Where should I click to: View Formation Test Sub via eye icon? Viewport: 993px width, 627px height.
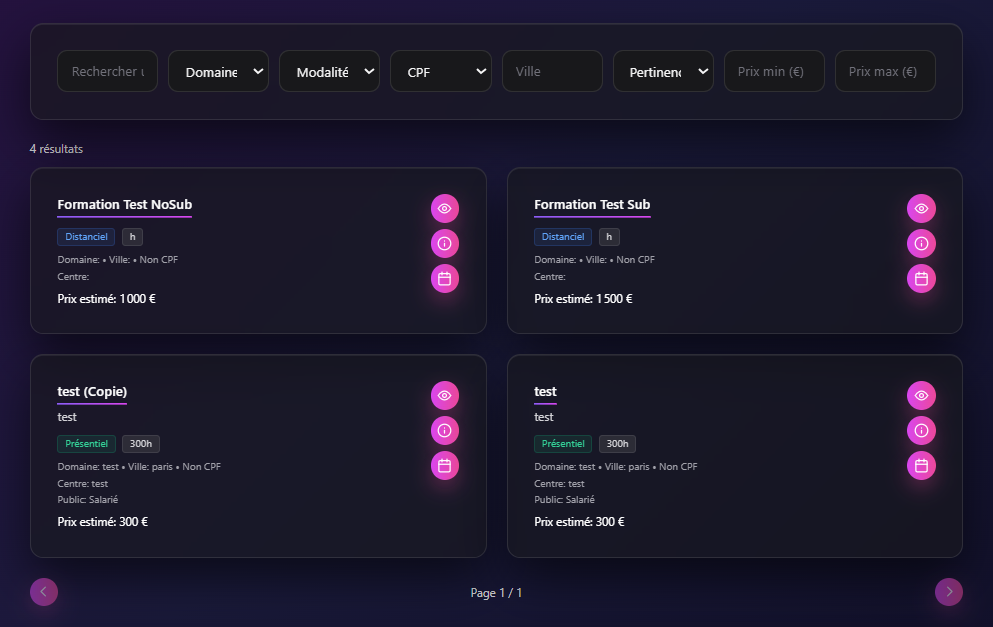[921, 208]
